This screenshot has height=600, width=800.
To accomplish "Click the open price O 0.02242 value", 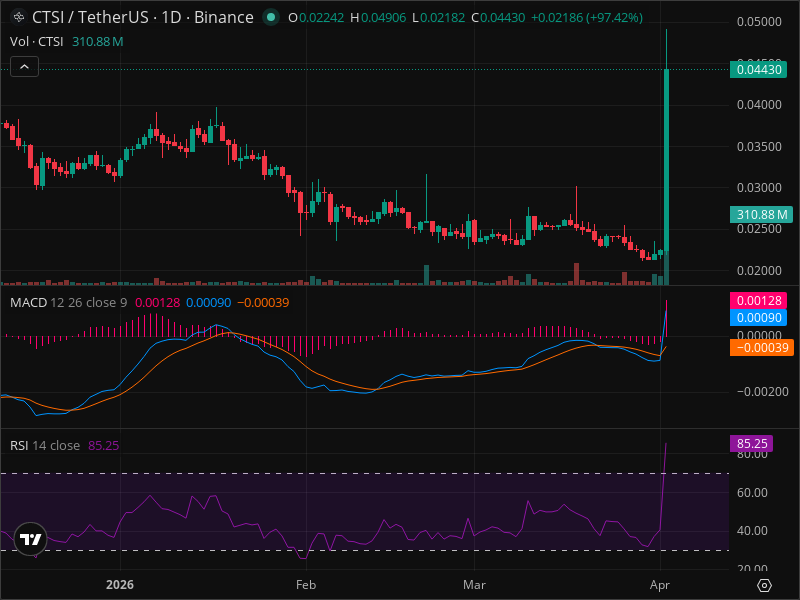I will [x=316, y=18].
